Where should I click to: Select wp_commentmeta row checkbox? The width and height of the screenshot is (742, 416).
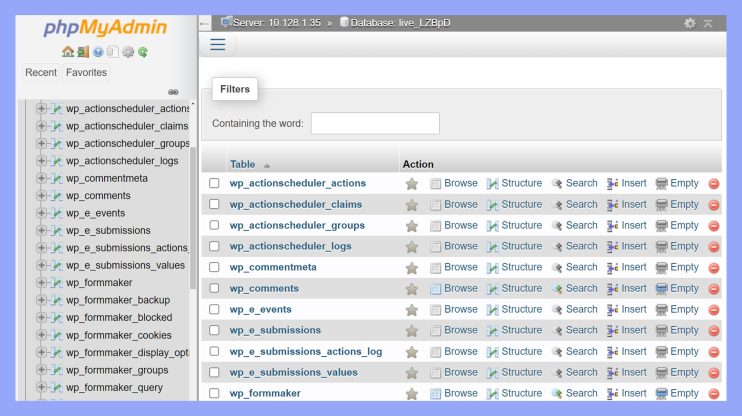(x=214, y=267)
